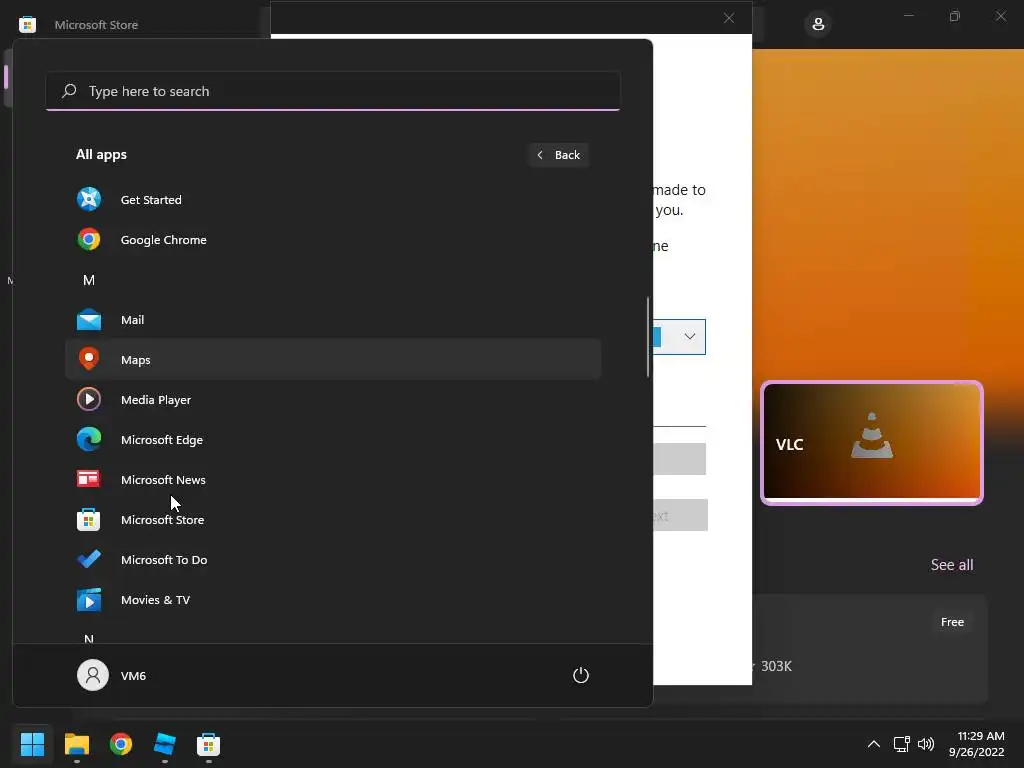
Task: Open the blue app pinned beside Chrome on taskbar
Action: pyautogui.click(x=165, y=744)
